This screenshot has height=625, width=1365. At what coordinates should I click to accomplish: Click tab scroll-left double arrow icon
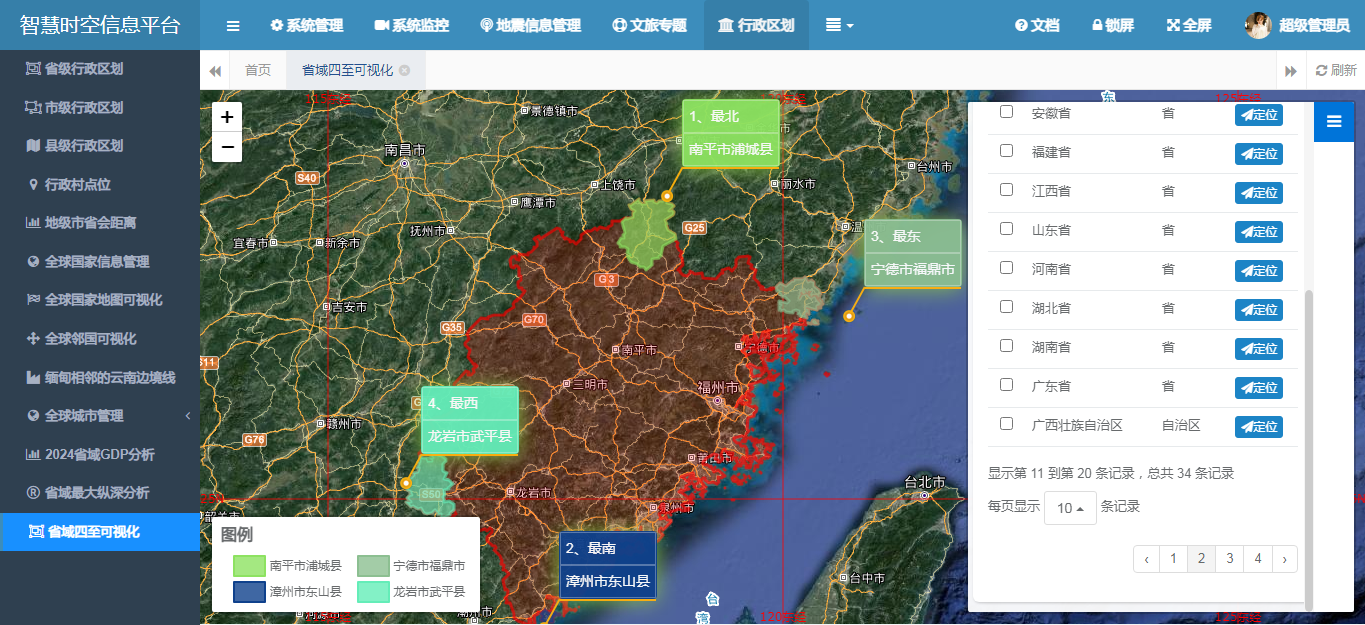[215, 71]
